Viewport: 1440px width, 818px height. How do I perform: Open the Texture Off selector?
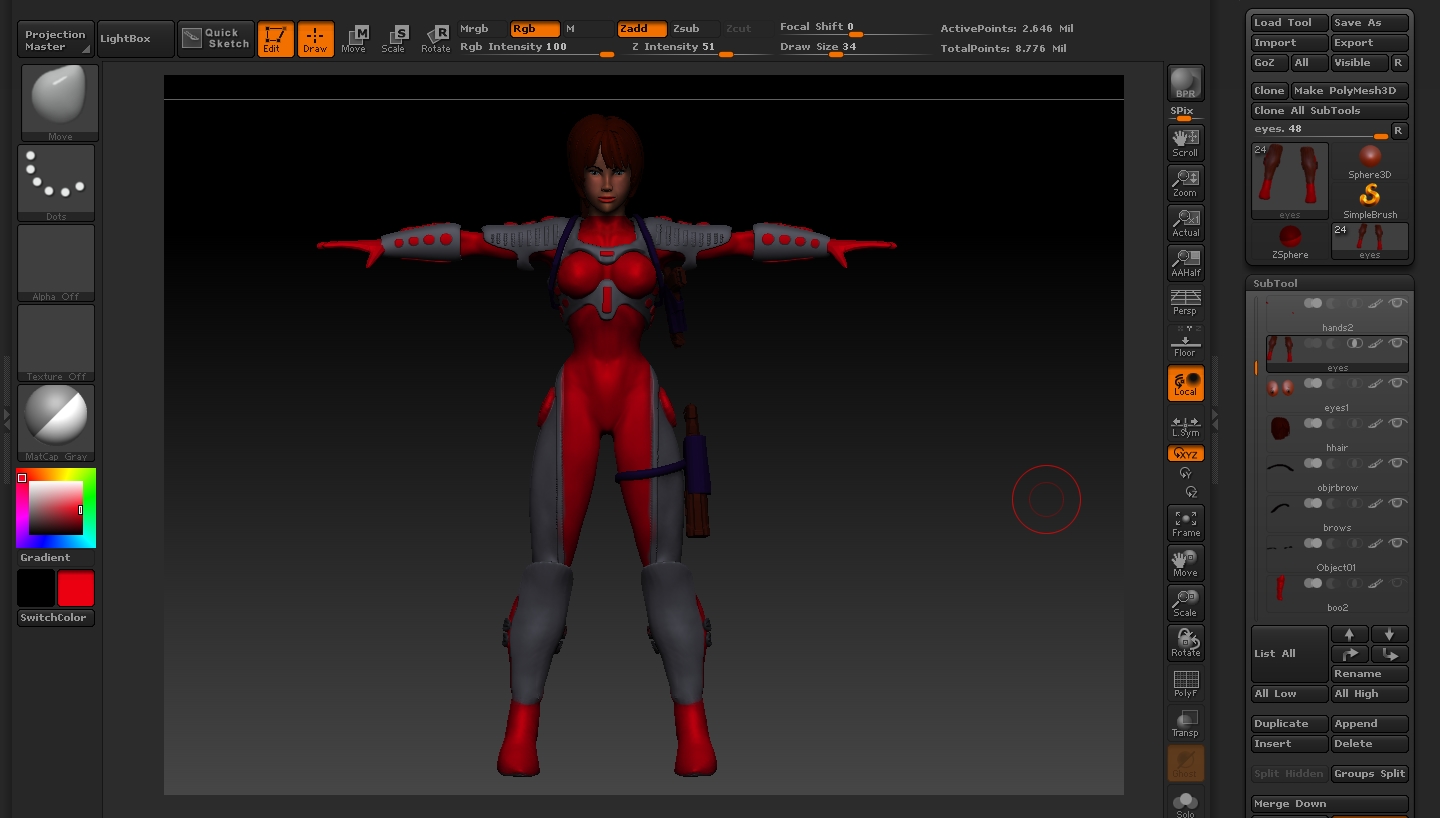pyautogui.click(x=56, y=343)
